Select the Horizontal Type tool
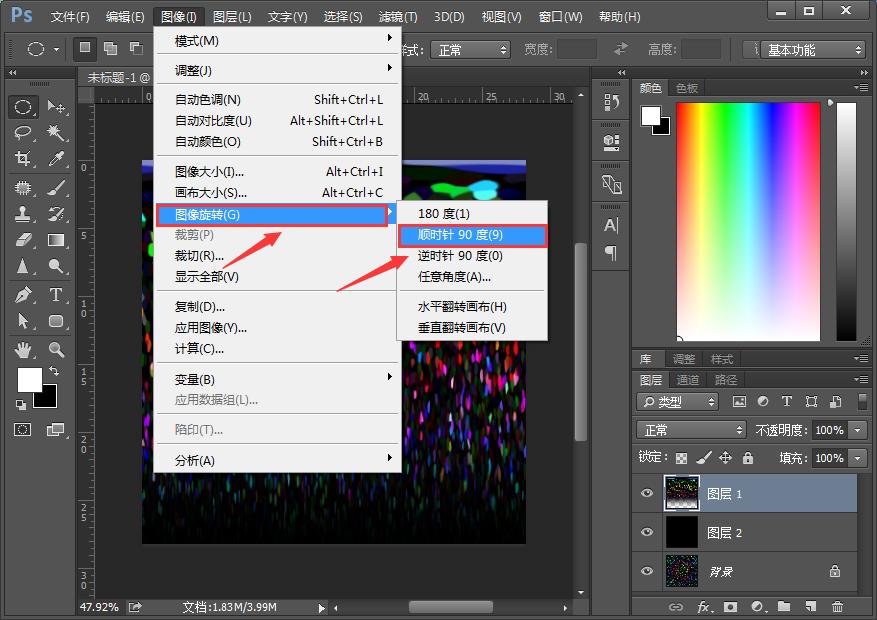Image resolution: width=877 pixels, height=620 pixels. click(x=56, y=295)
